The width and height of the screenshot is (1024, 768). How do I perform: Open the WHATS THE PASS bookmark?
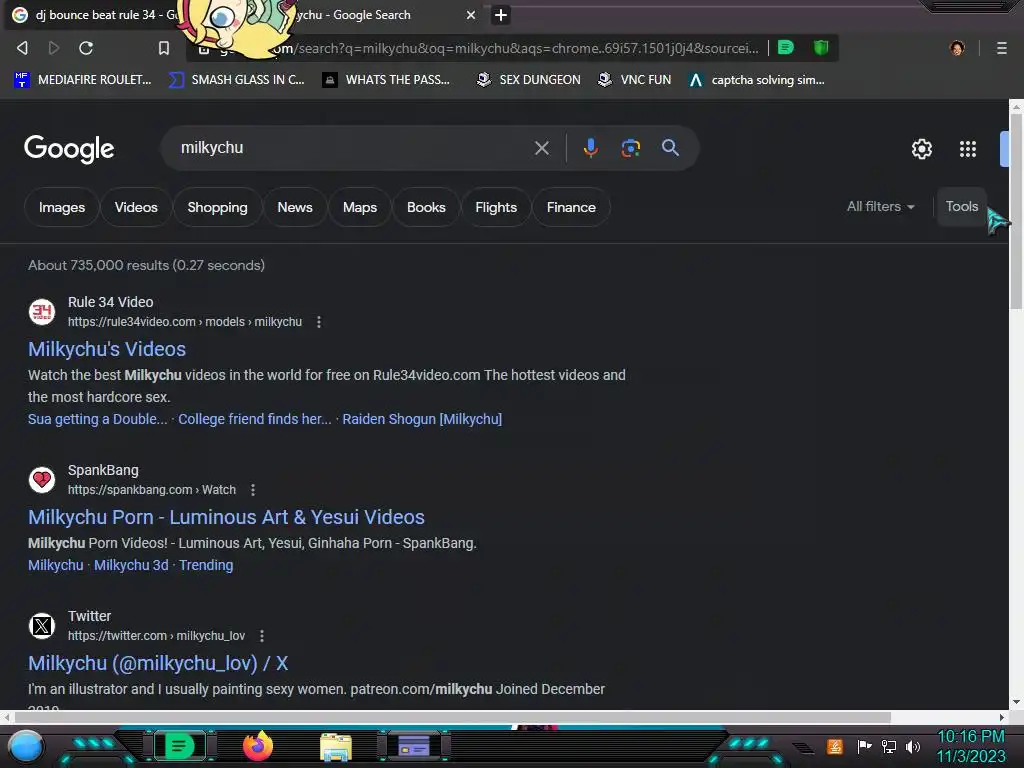pyautogui.click(x=386, y=80)
